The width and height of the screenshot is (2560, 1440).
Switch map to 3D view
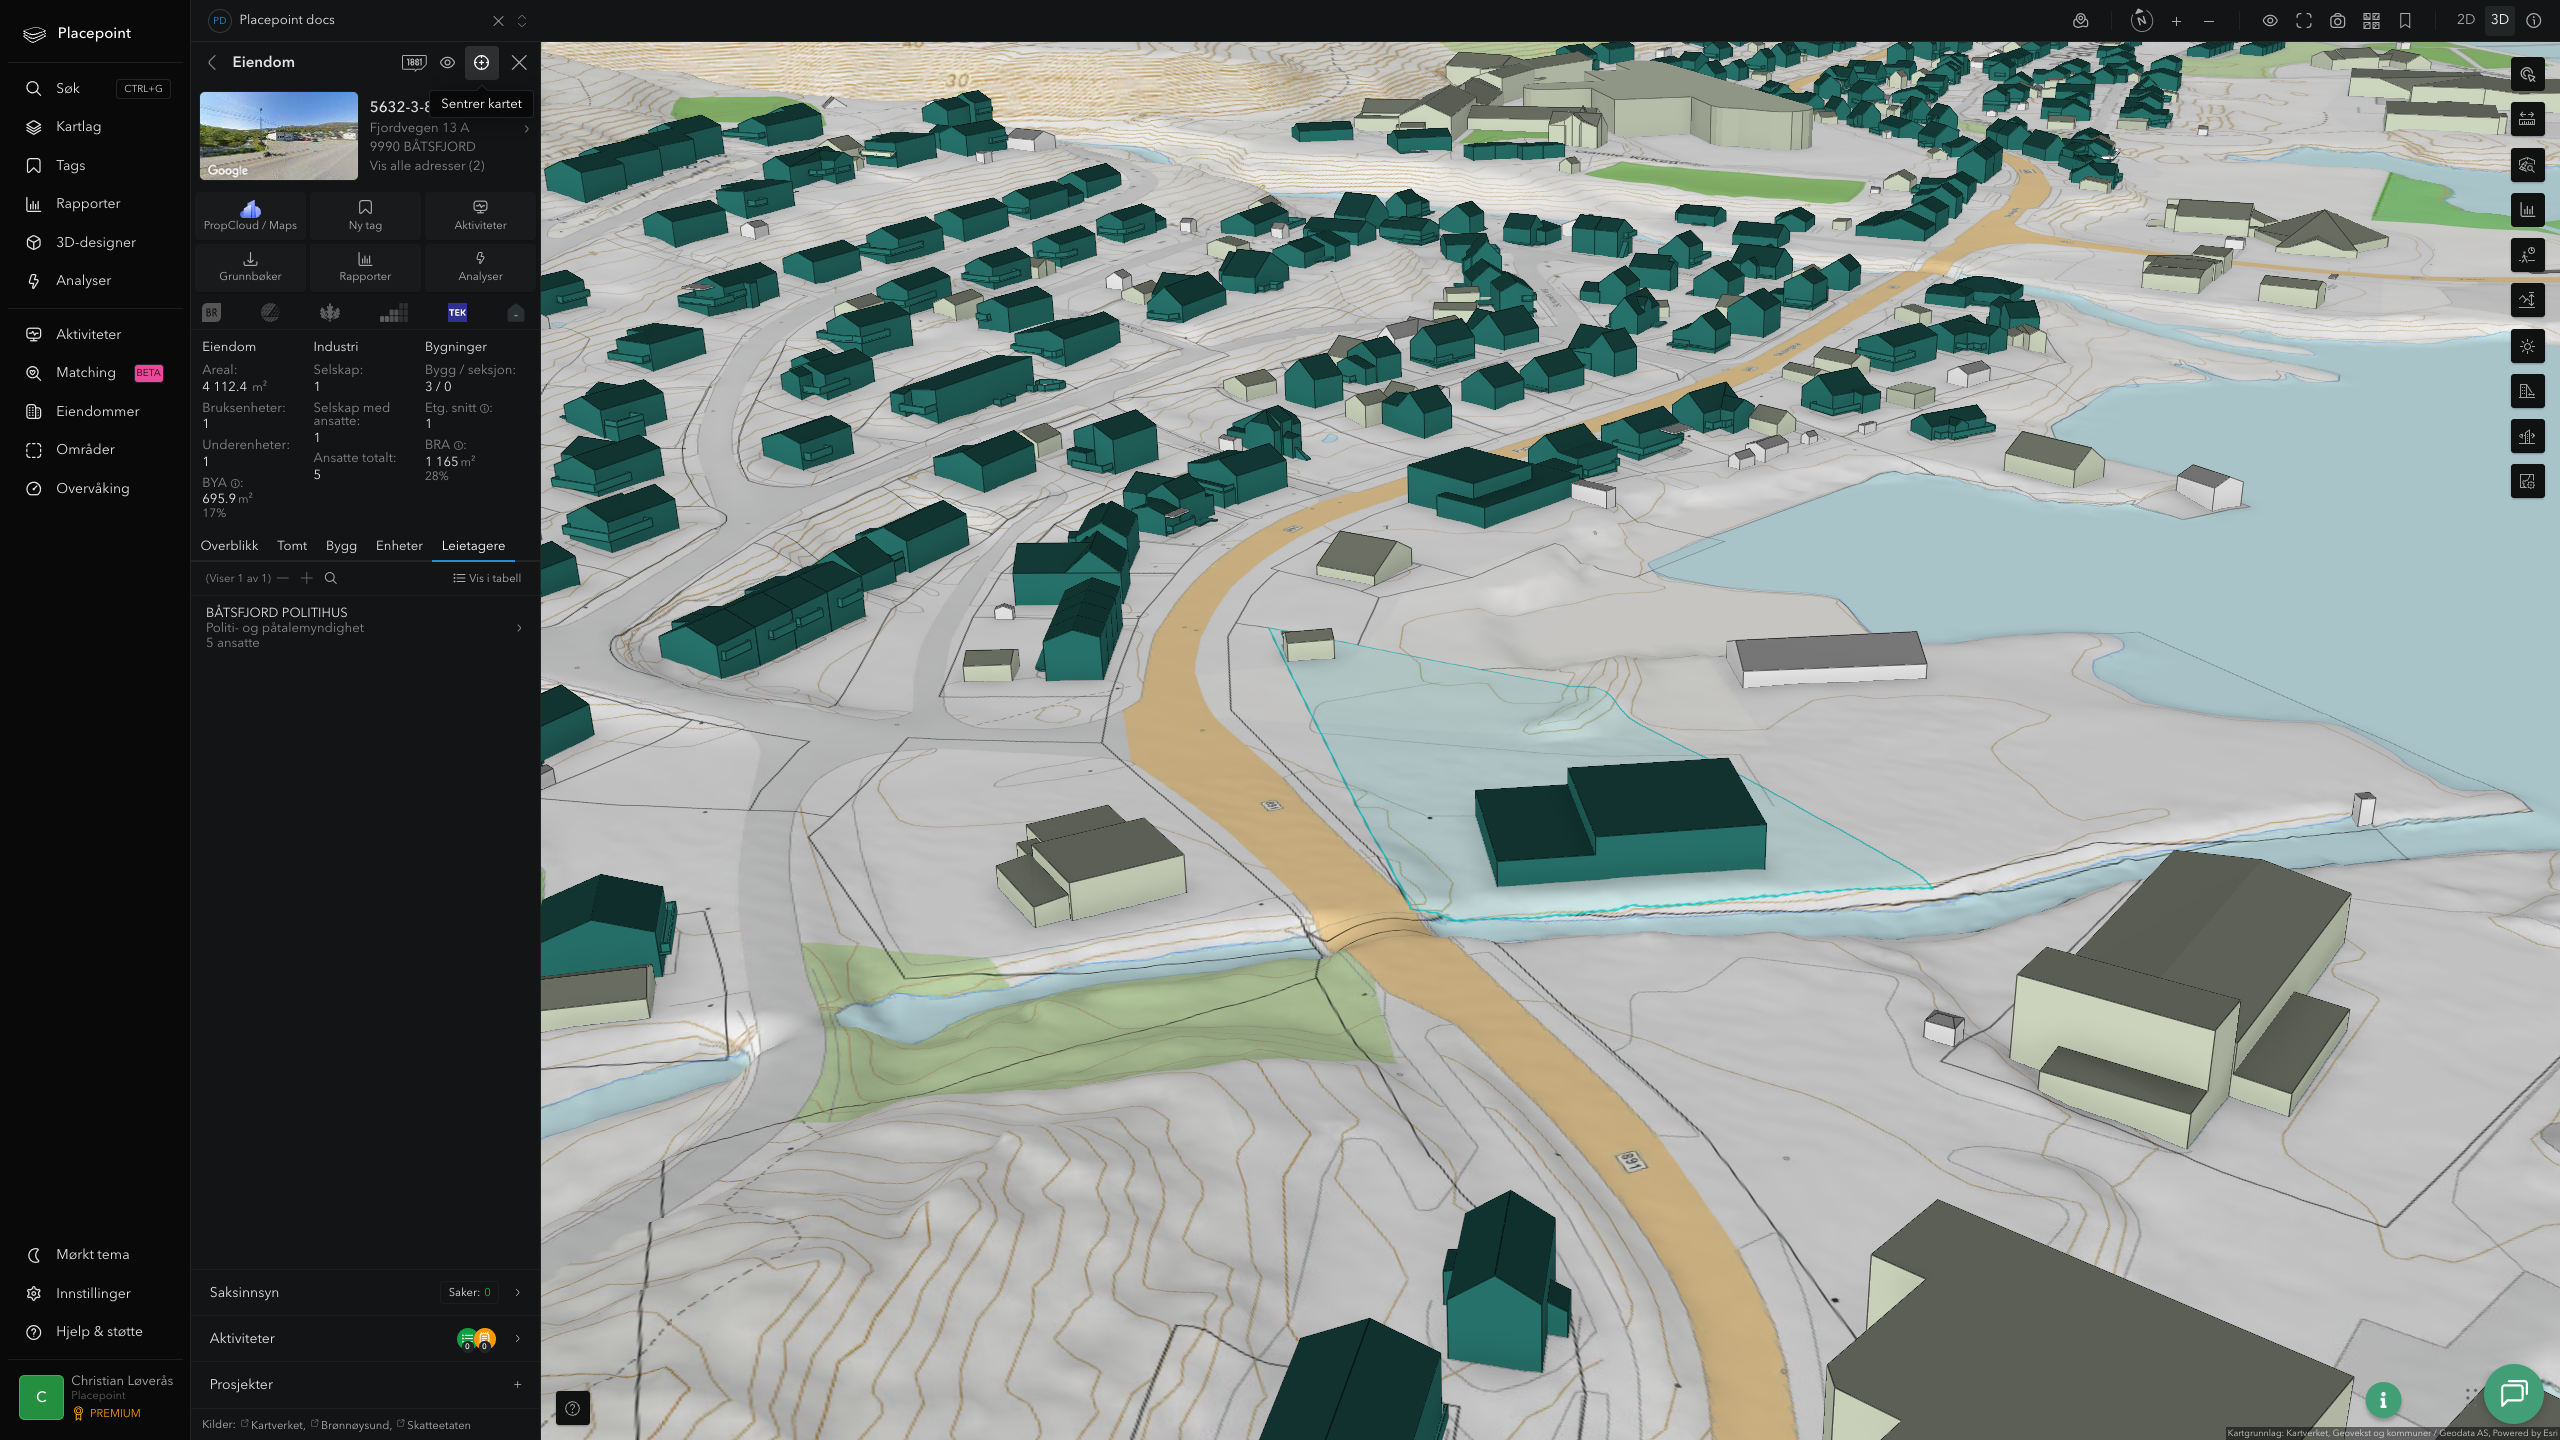(2500, 20)
